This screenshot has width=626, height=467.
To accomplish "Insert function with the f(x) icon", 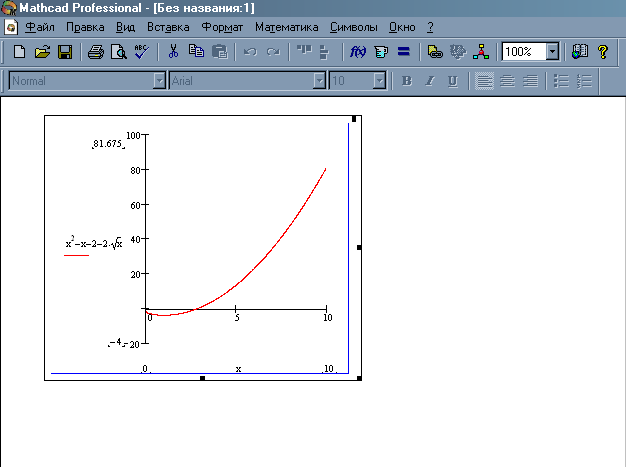I will coord(358,52).
